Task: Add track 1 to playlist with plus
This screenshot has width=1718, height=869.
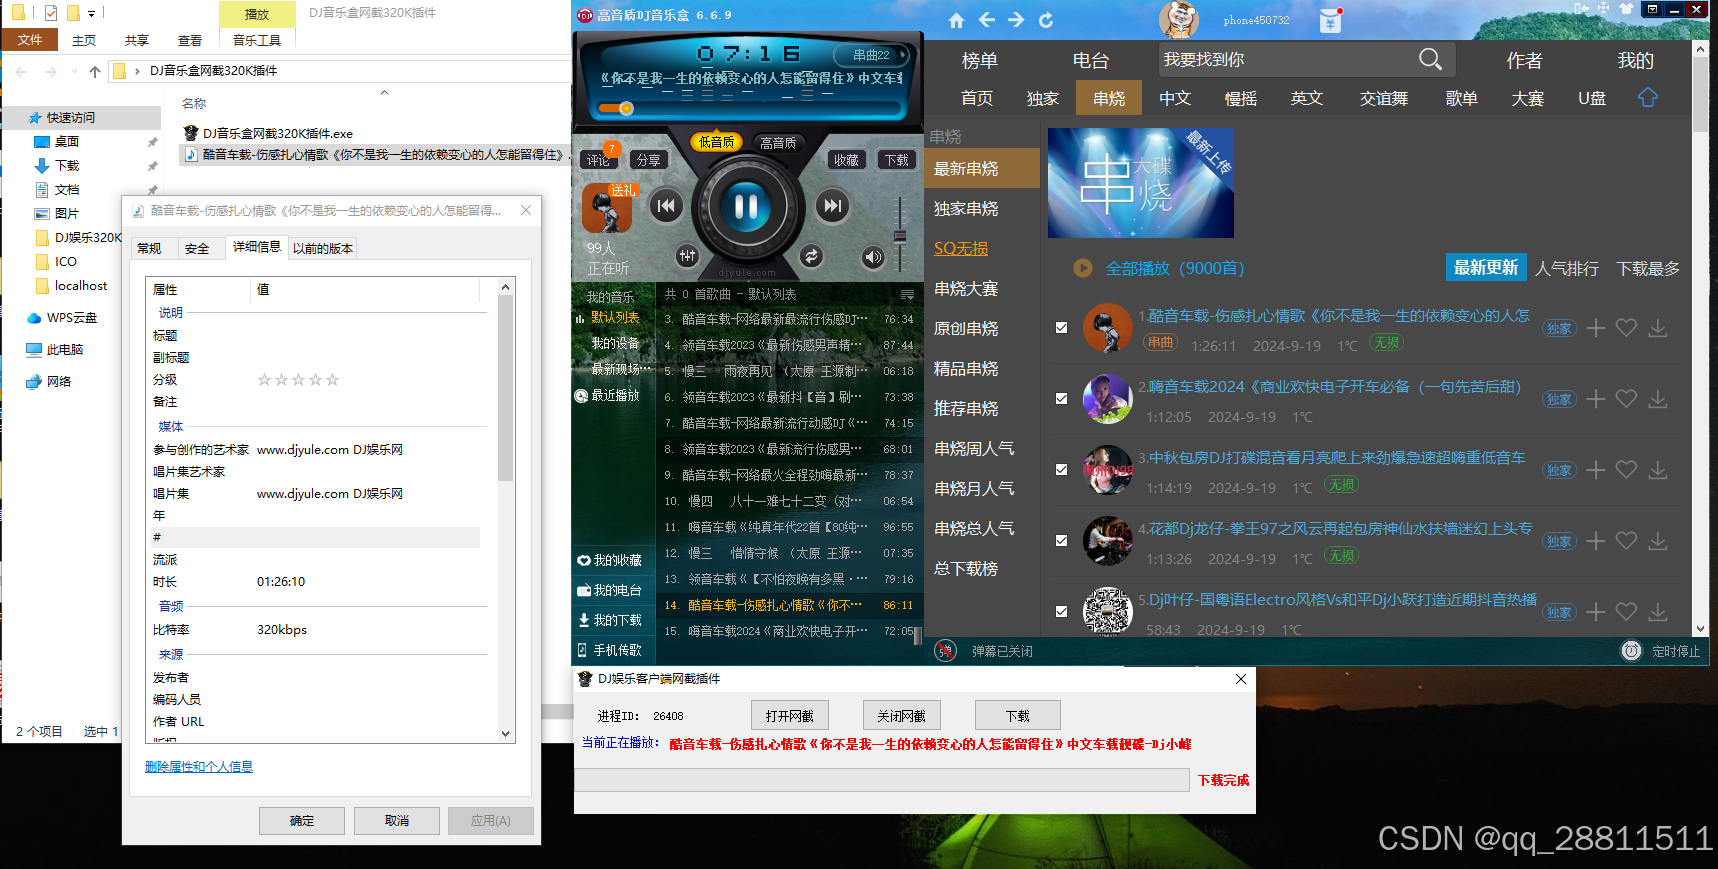Action: [1596, 328]
